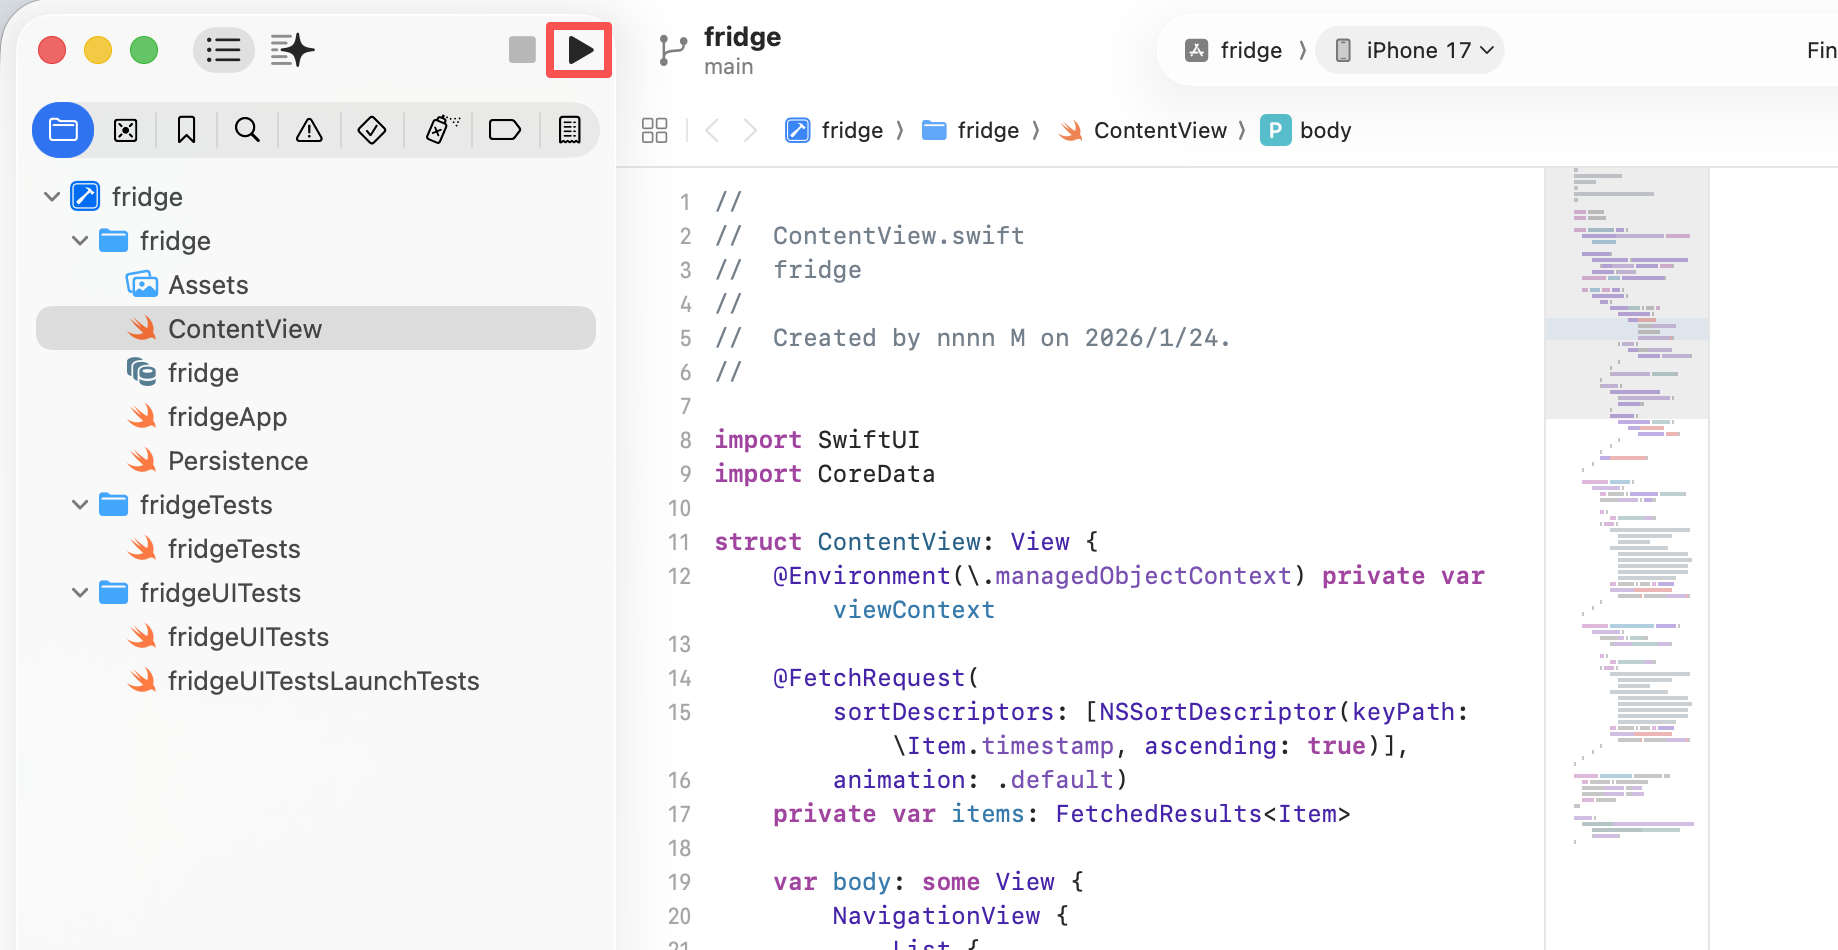Select Persistence file in navigator
1838x950 pixels.
tap(237, 461)
